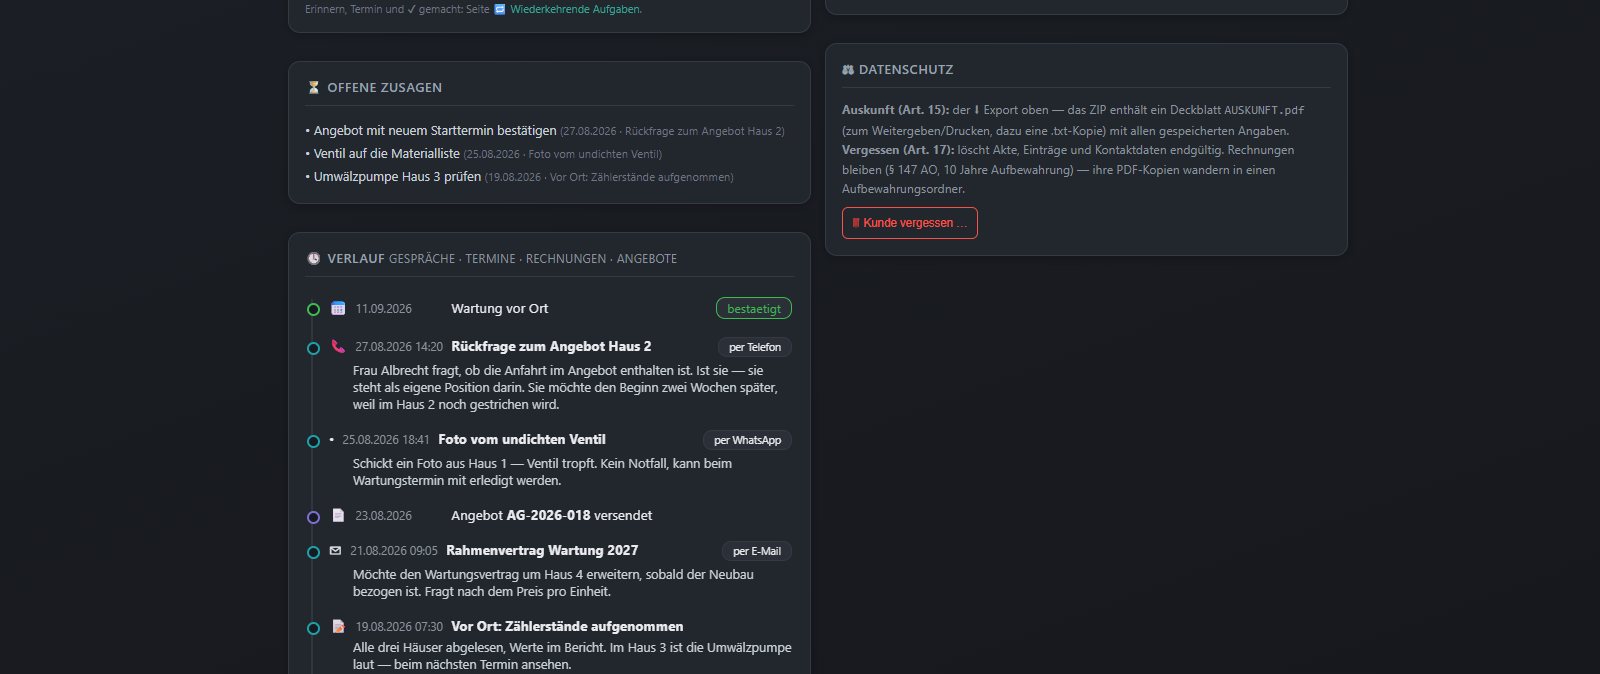Open 'Vor Ort: Zählerstände aufgenommen' title
The width and height of the screenshot is (1600, 674).
pyautogui.click(x=567, y=626)
